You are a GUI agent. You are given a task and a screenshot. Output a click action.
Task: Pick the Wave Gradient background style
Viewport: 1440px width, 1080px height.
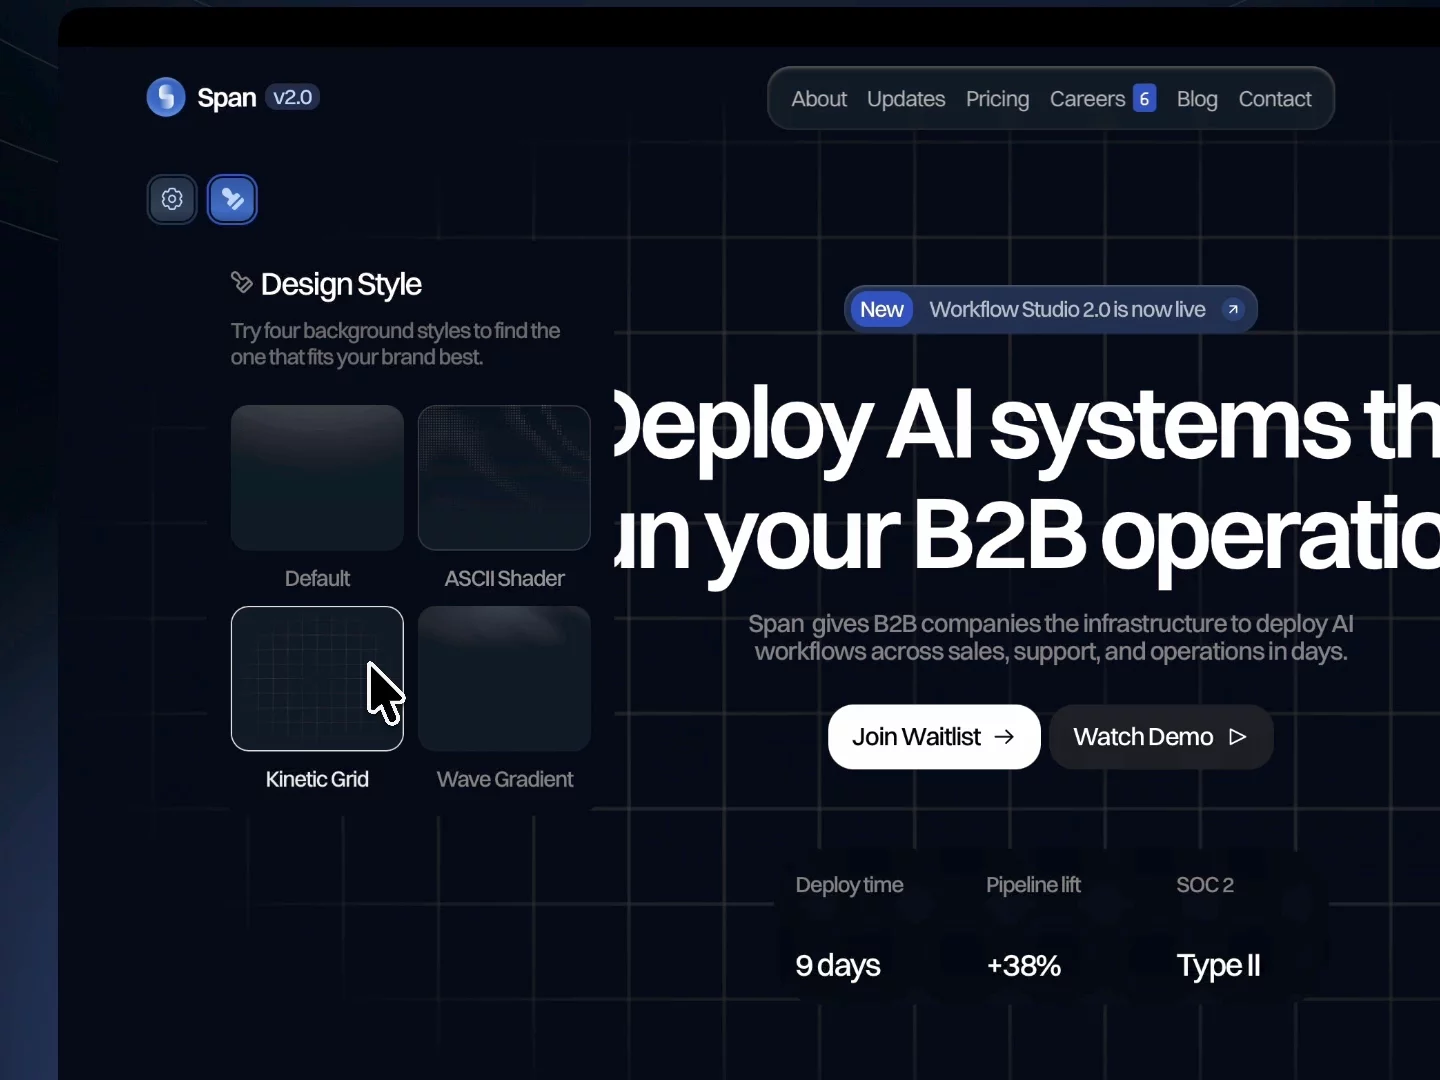click(x=504, y=679)
